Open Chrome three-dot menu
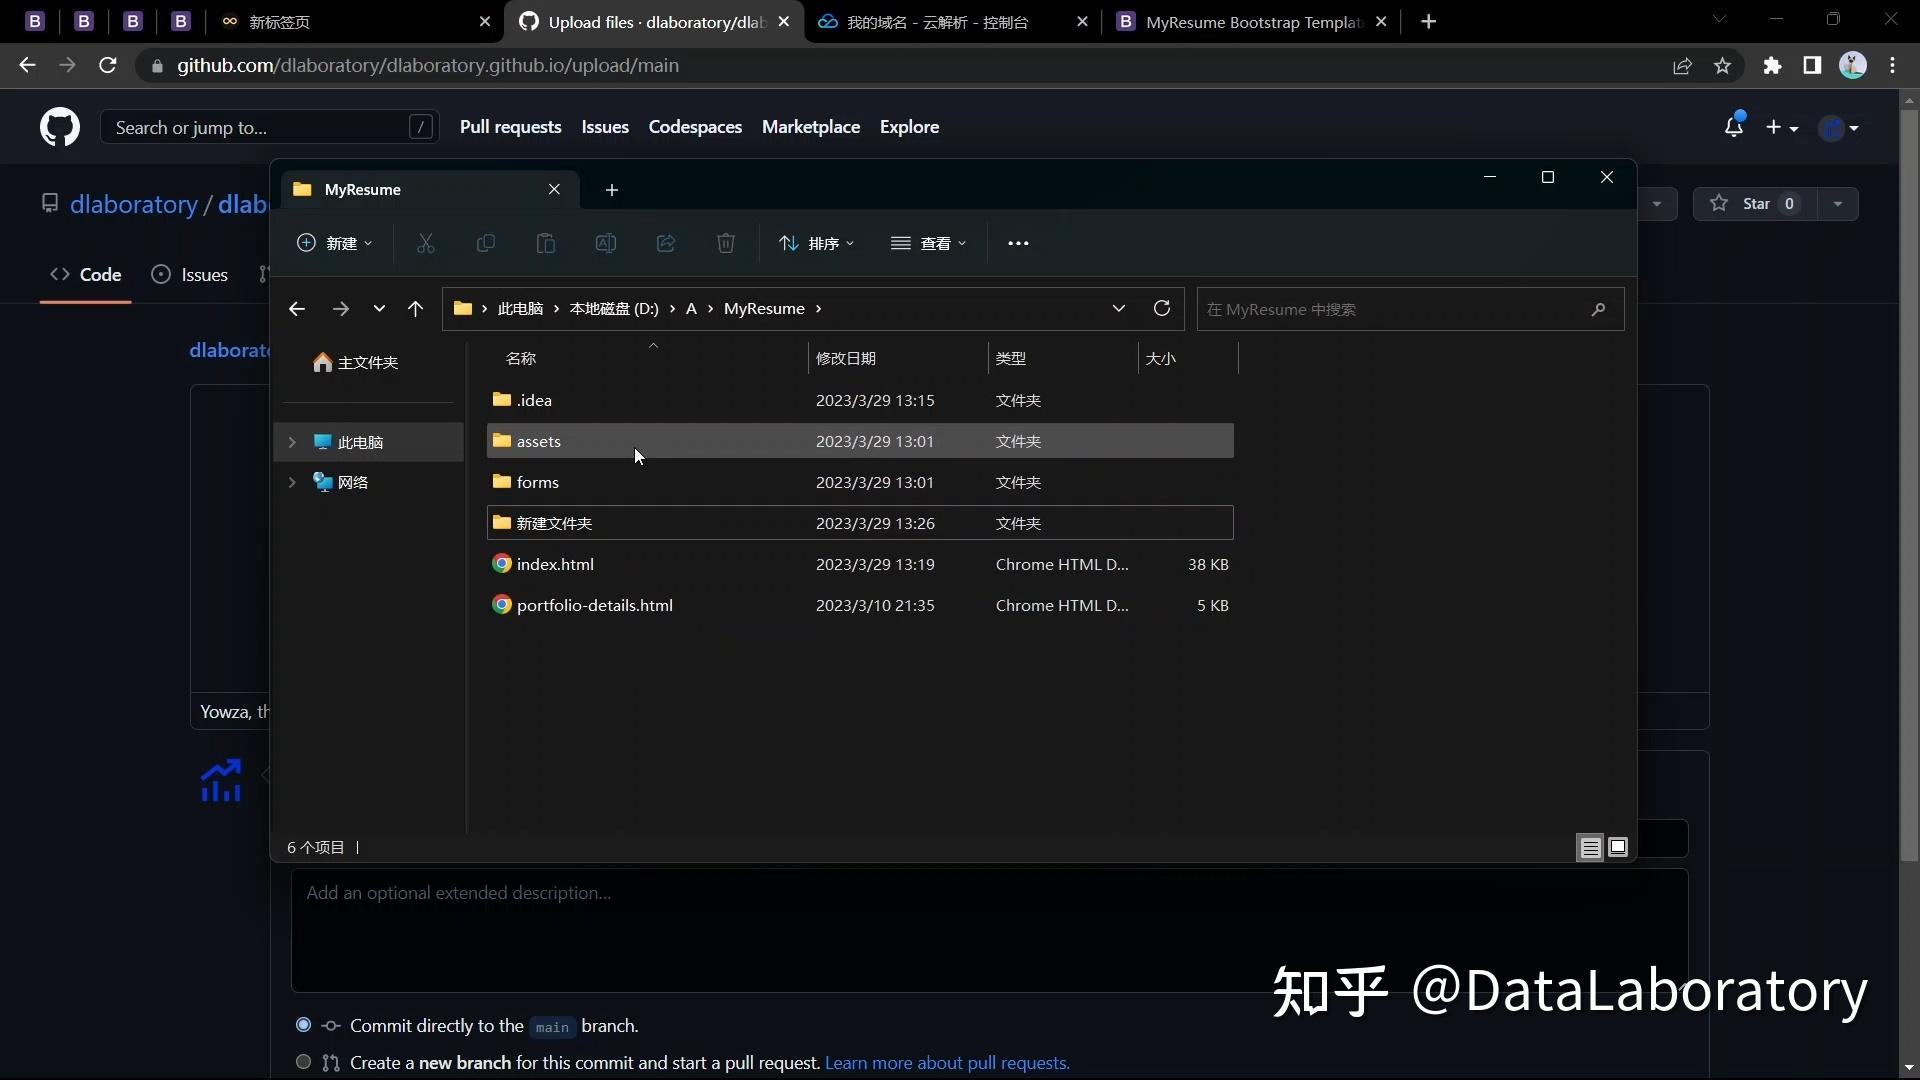Image resolution: width=1920 pixels, height=1080 pixels. tap(1893, 66)
